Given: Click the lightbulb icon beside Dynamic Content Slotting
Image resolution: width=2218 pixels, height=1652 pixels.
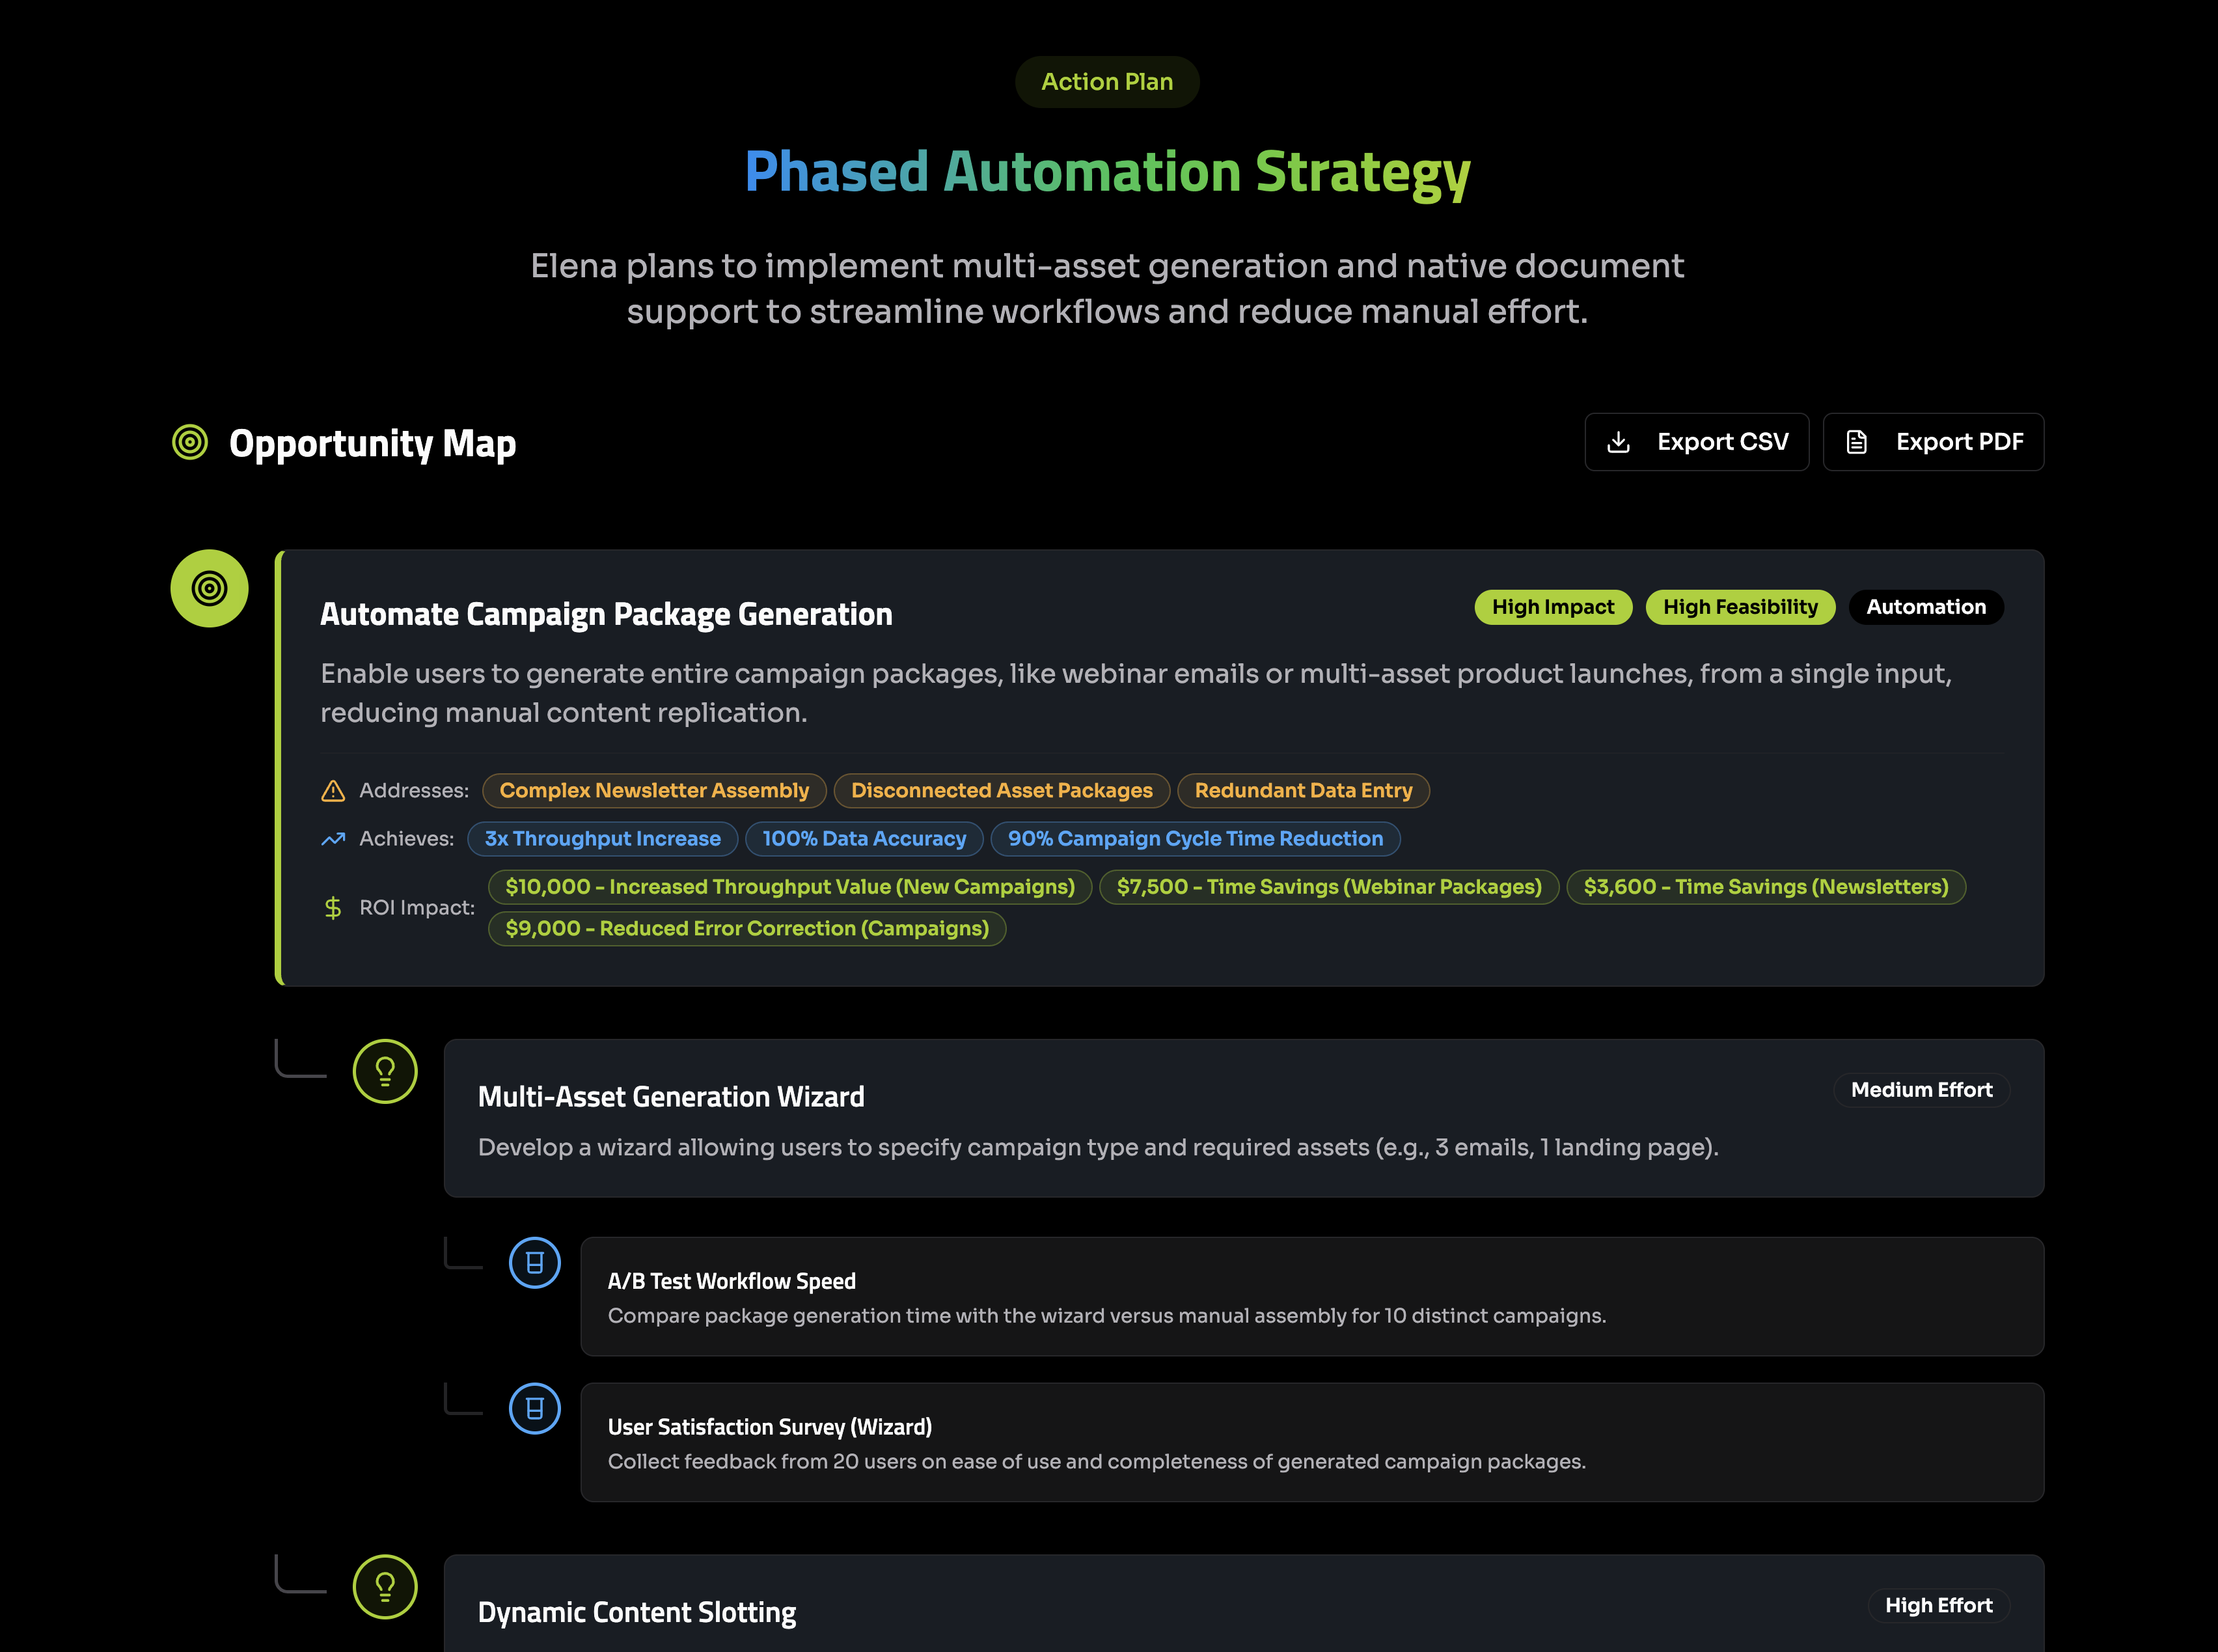Looking at the screenshot, I should (x=385, y=1586).
